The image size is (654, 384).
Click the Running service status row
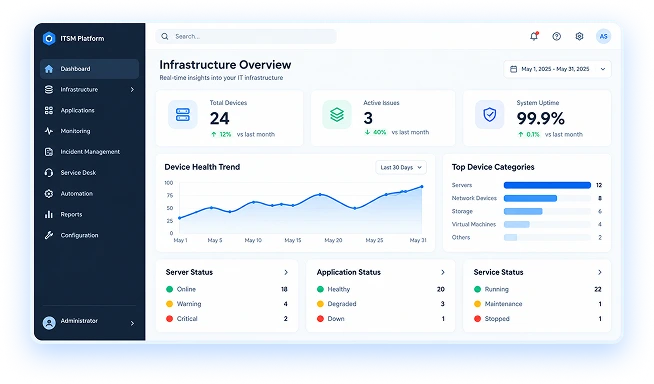(x=538, y=289)
